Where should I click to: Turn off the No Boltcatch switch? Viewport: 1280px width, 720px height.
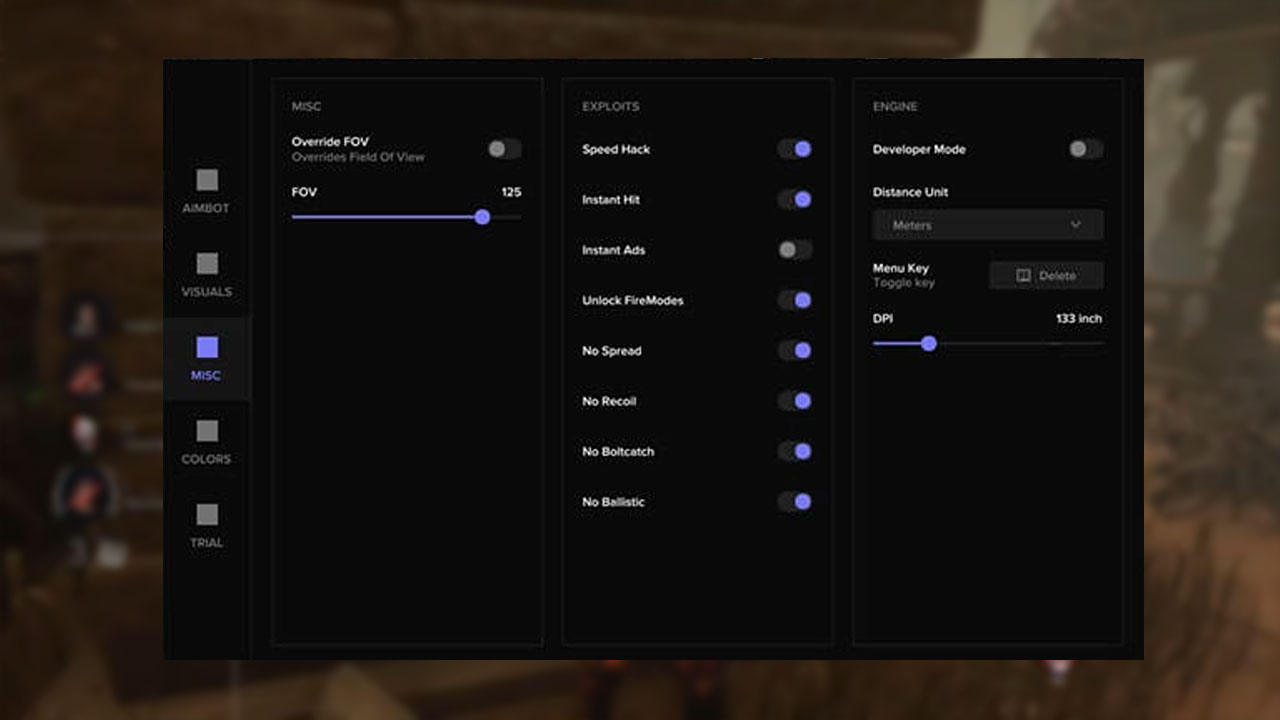[x=795, y=451]
